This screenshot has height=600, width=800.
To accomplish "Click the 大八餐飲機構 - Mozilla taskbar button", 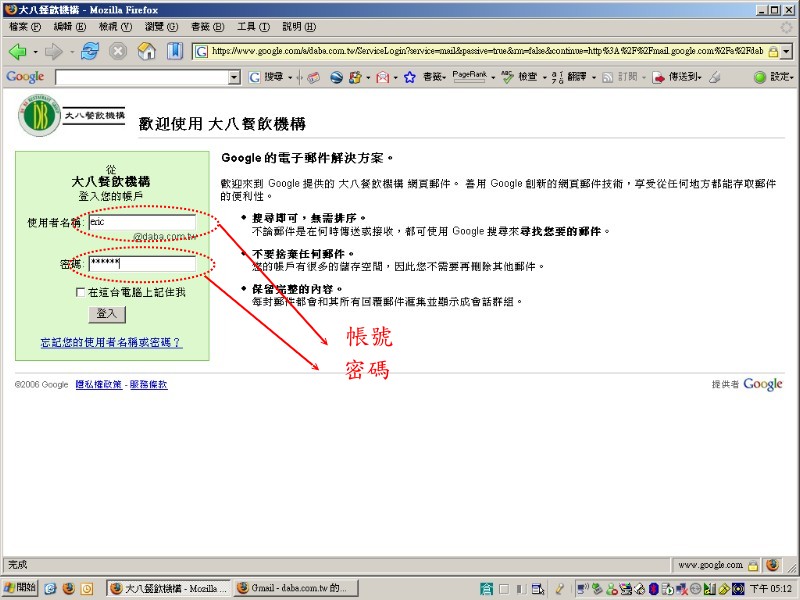I will pyautogui.click(x=169, y=588).
